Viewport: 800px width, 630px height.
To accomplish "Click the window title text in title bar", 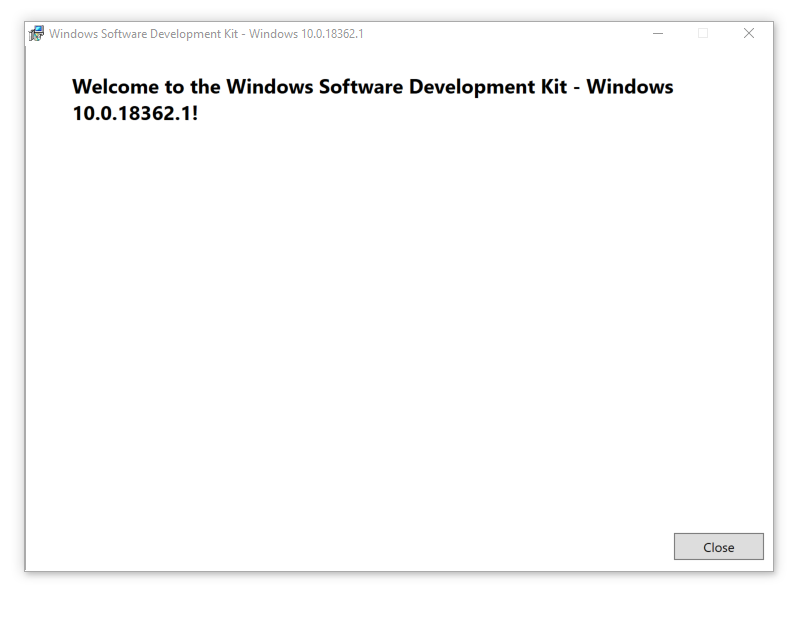I will [205, 33].
